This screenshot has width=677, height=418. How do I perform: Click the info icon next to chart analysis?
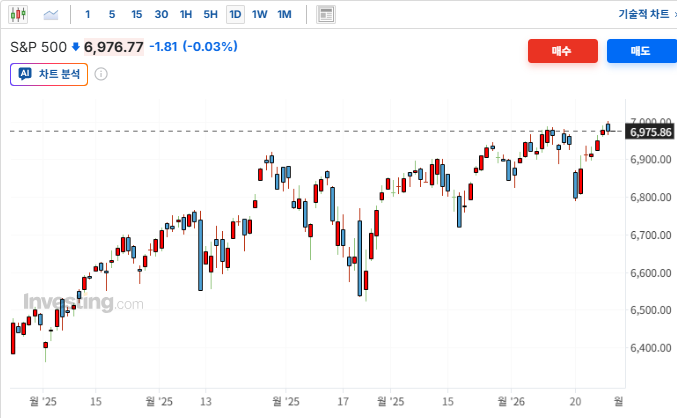101,74
